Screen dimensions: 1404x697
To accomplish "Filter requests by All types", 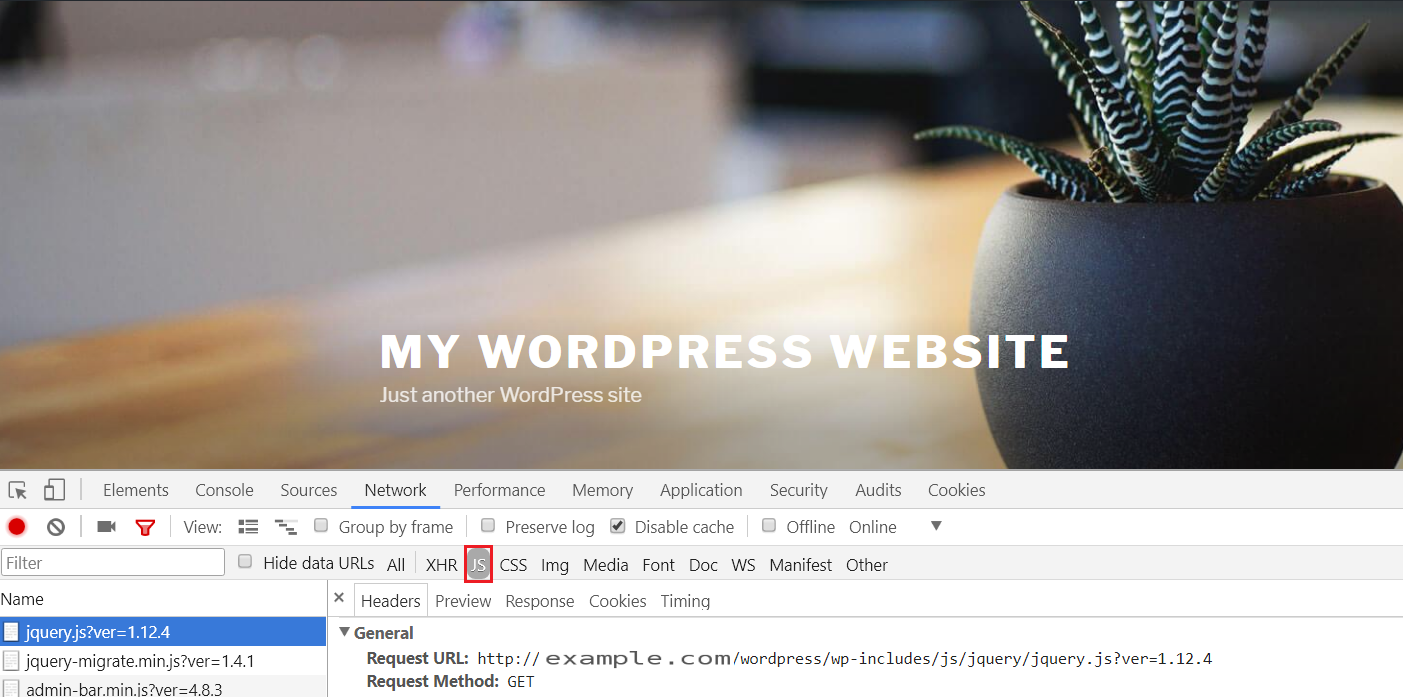I will click(x=396, y=565).
